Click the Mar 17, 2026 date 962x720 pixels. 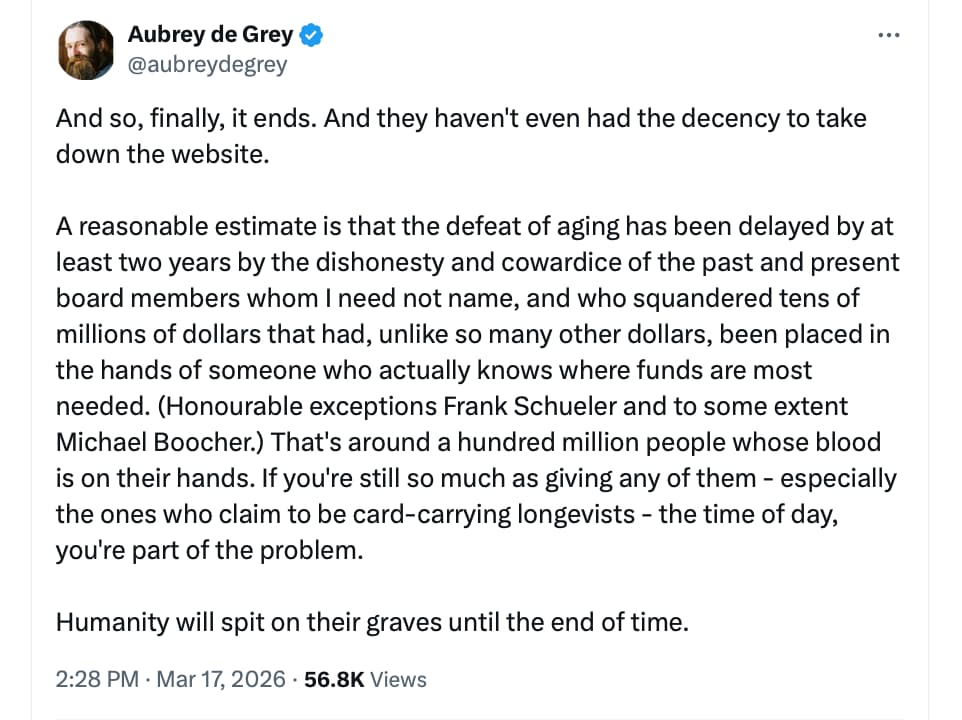pos(220,680)
